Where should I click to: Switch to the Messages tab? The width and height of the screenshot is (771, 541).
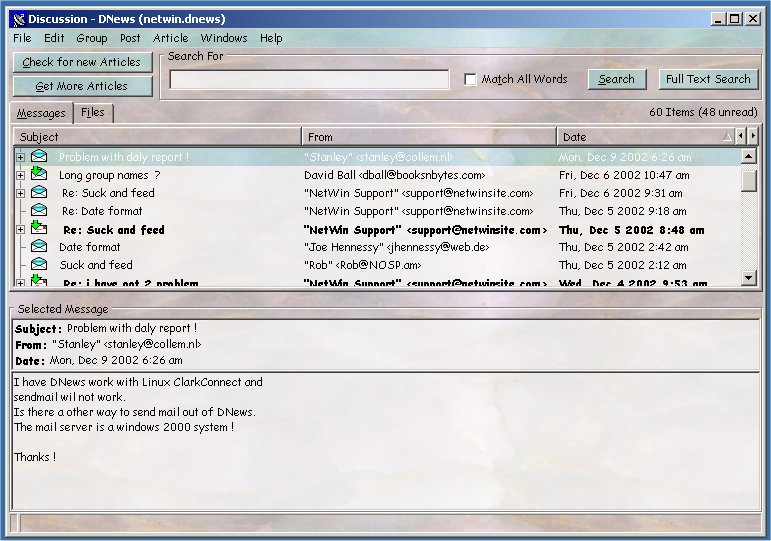click(x=41, y=113)
